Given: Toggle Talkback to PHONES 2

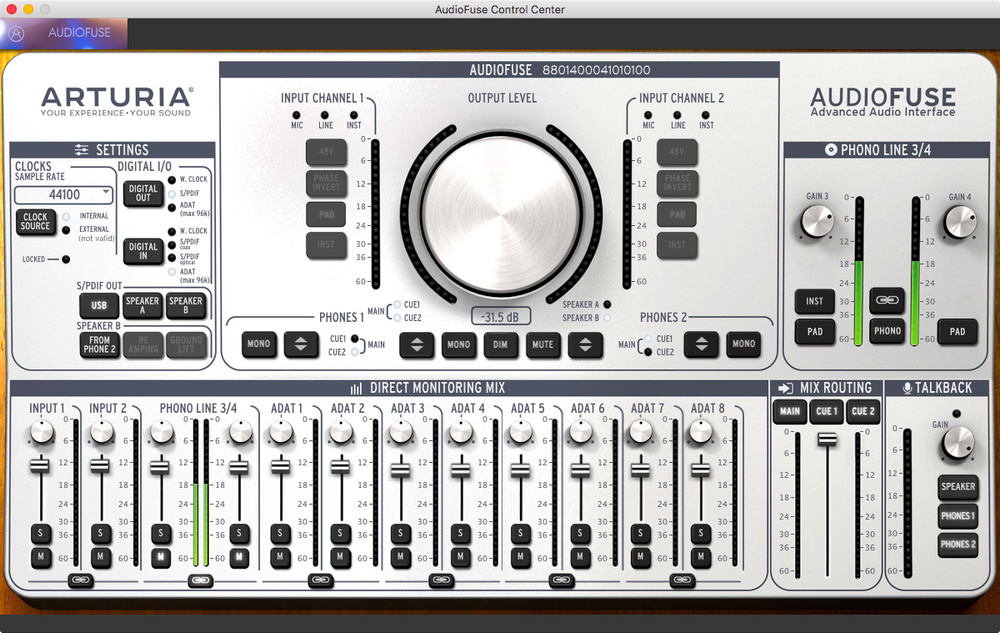Looking at the screenshot, I should tap(958, 545).
